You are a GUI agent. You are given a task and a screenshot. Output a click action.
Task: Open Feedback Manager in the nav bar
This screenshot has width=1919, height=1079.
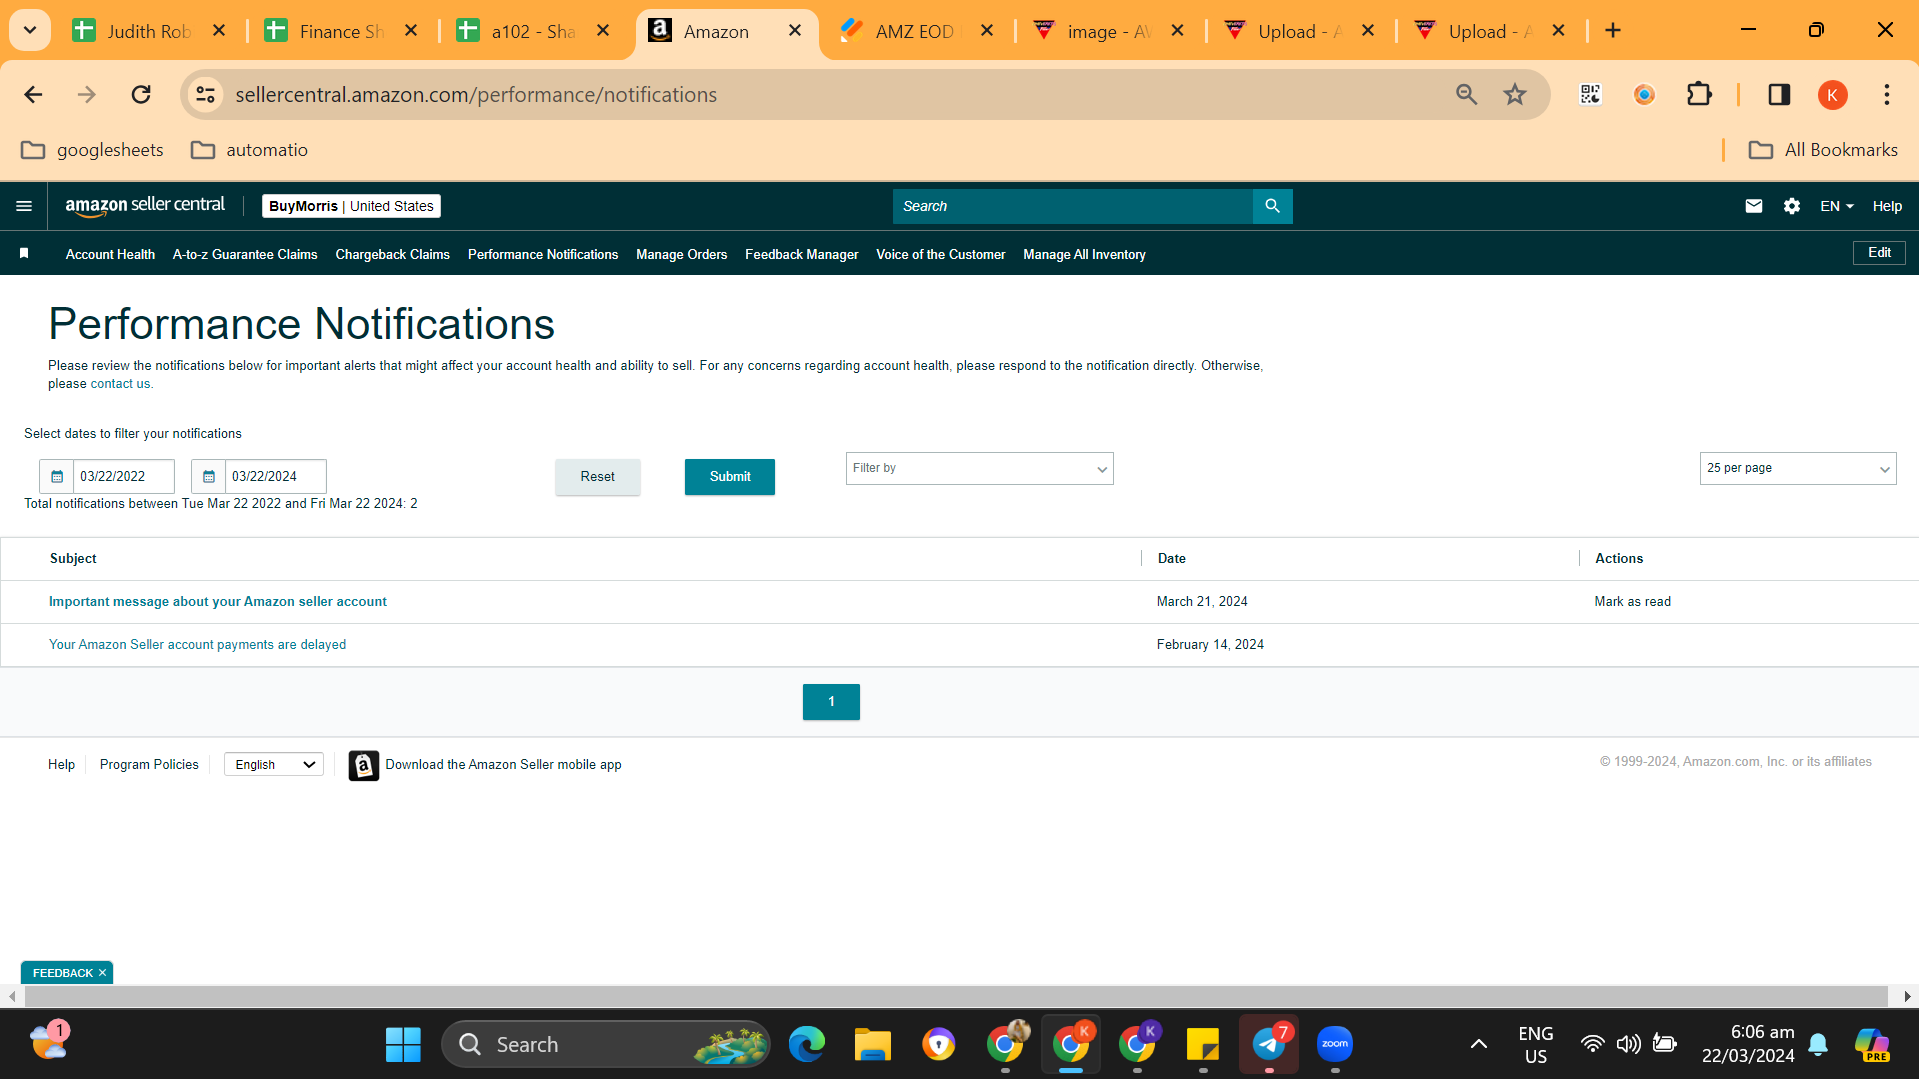coord(801,255)
